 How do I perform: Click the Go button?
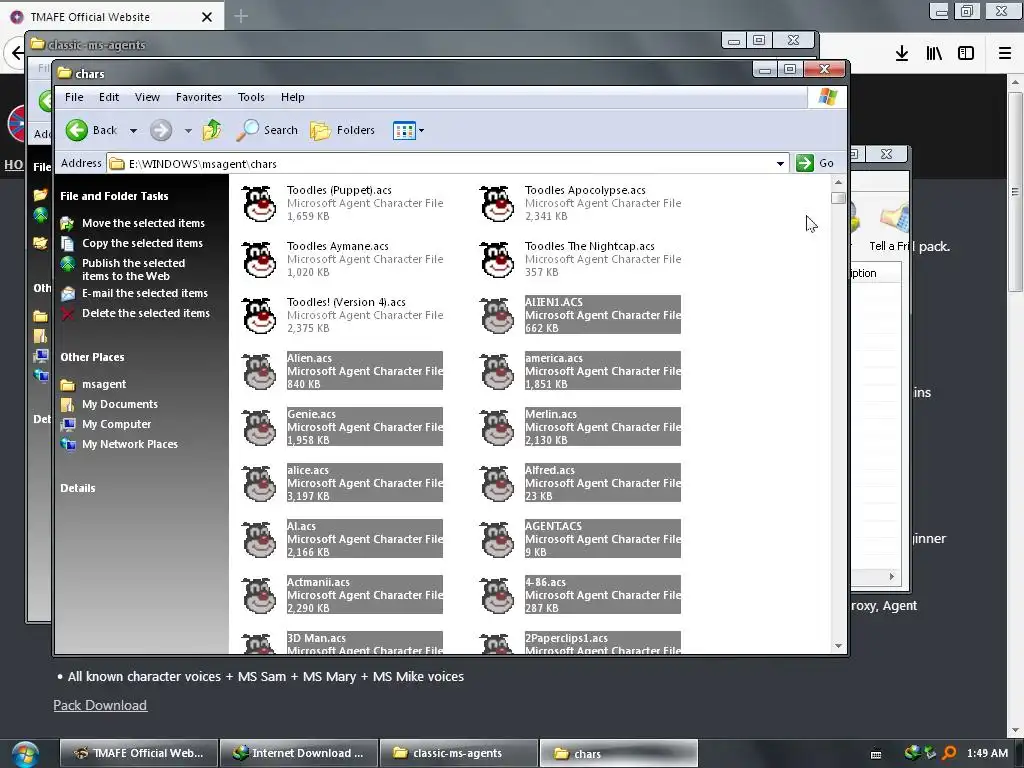pyautogui.click(x=815, y=163)
